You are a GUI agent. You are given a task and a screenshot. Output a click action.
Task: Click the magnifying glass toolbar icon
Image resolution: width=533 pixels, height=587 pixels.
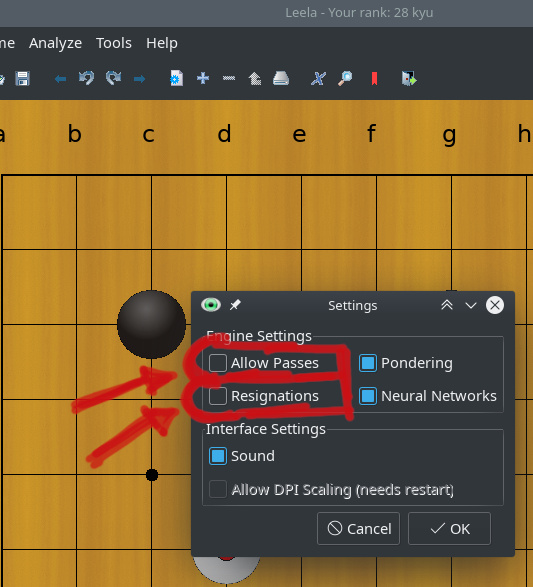pos(345,79)
